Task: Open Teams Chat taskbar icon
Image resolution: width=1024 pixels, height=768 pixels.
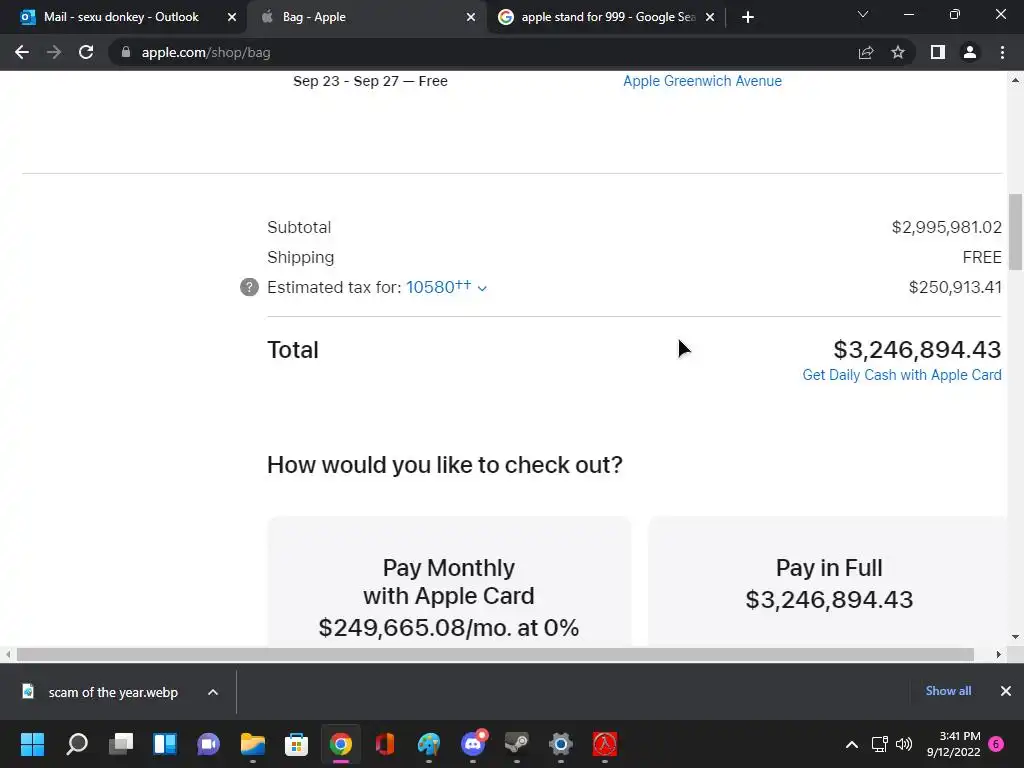Action: 208,744
